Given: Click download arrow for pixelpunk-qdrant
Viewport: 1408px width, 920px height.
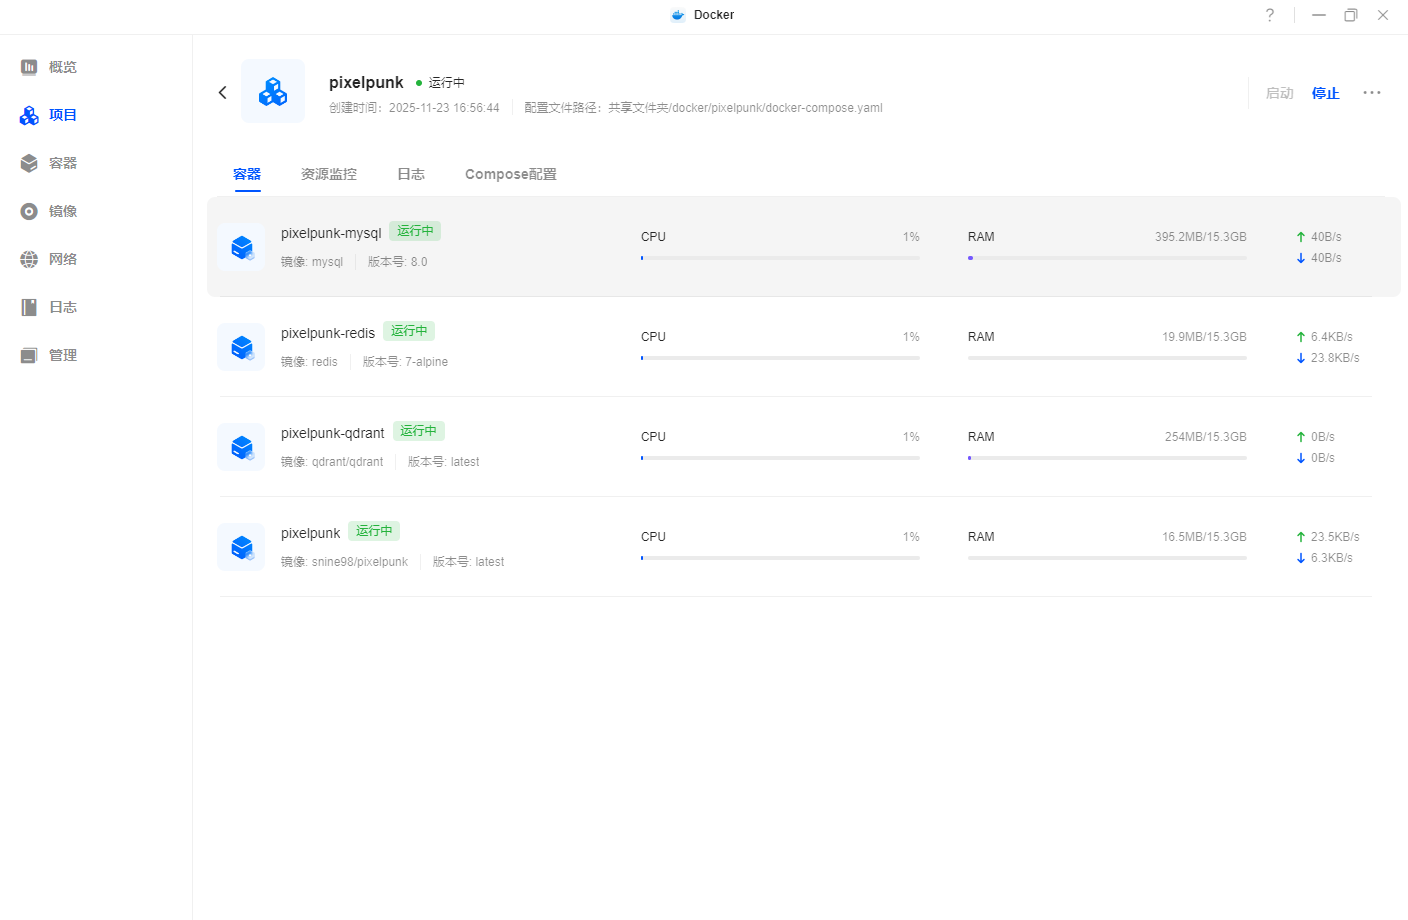Looking at the screenshot, I should click(x=1300, y=458).
